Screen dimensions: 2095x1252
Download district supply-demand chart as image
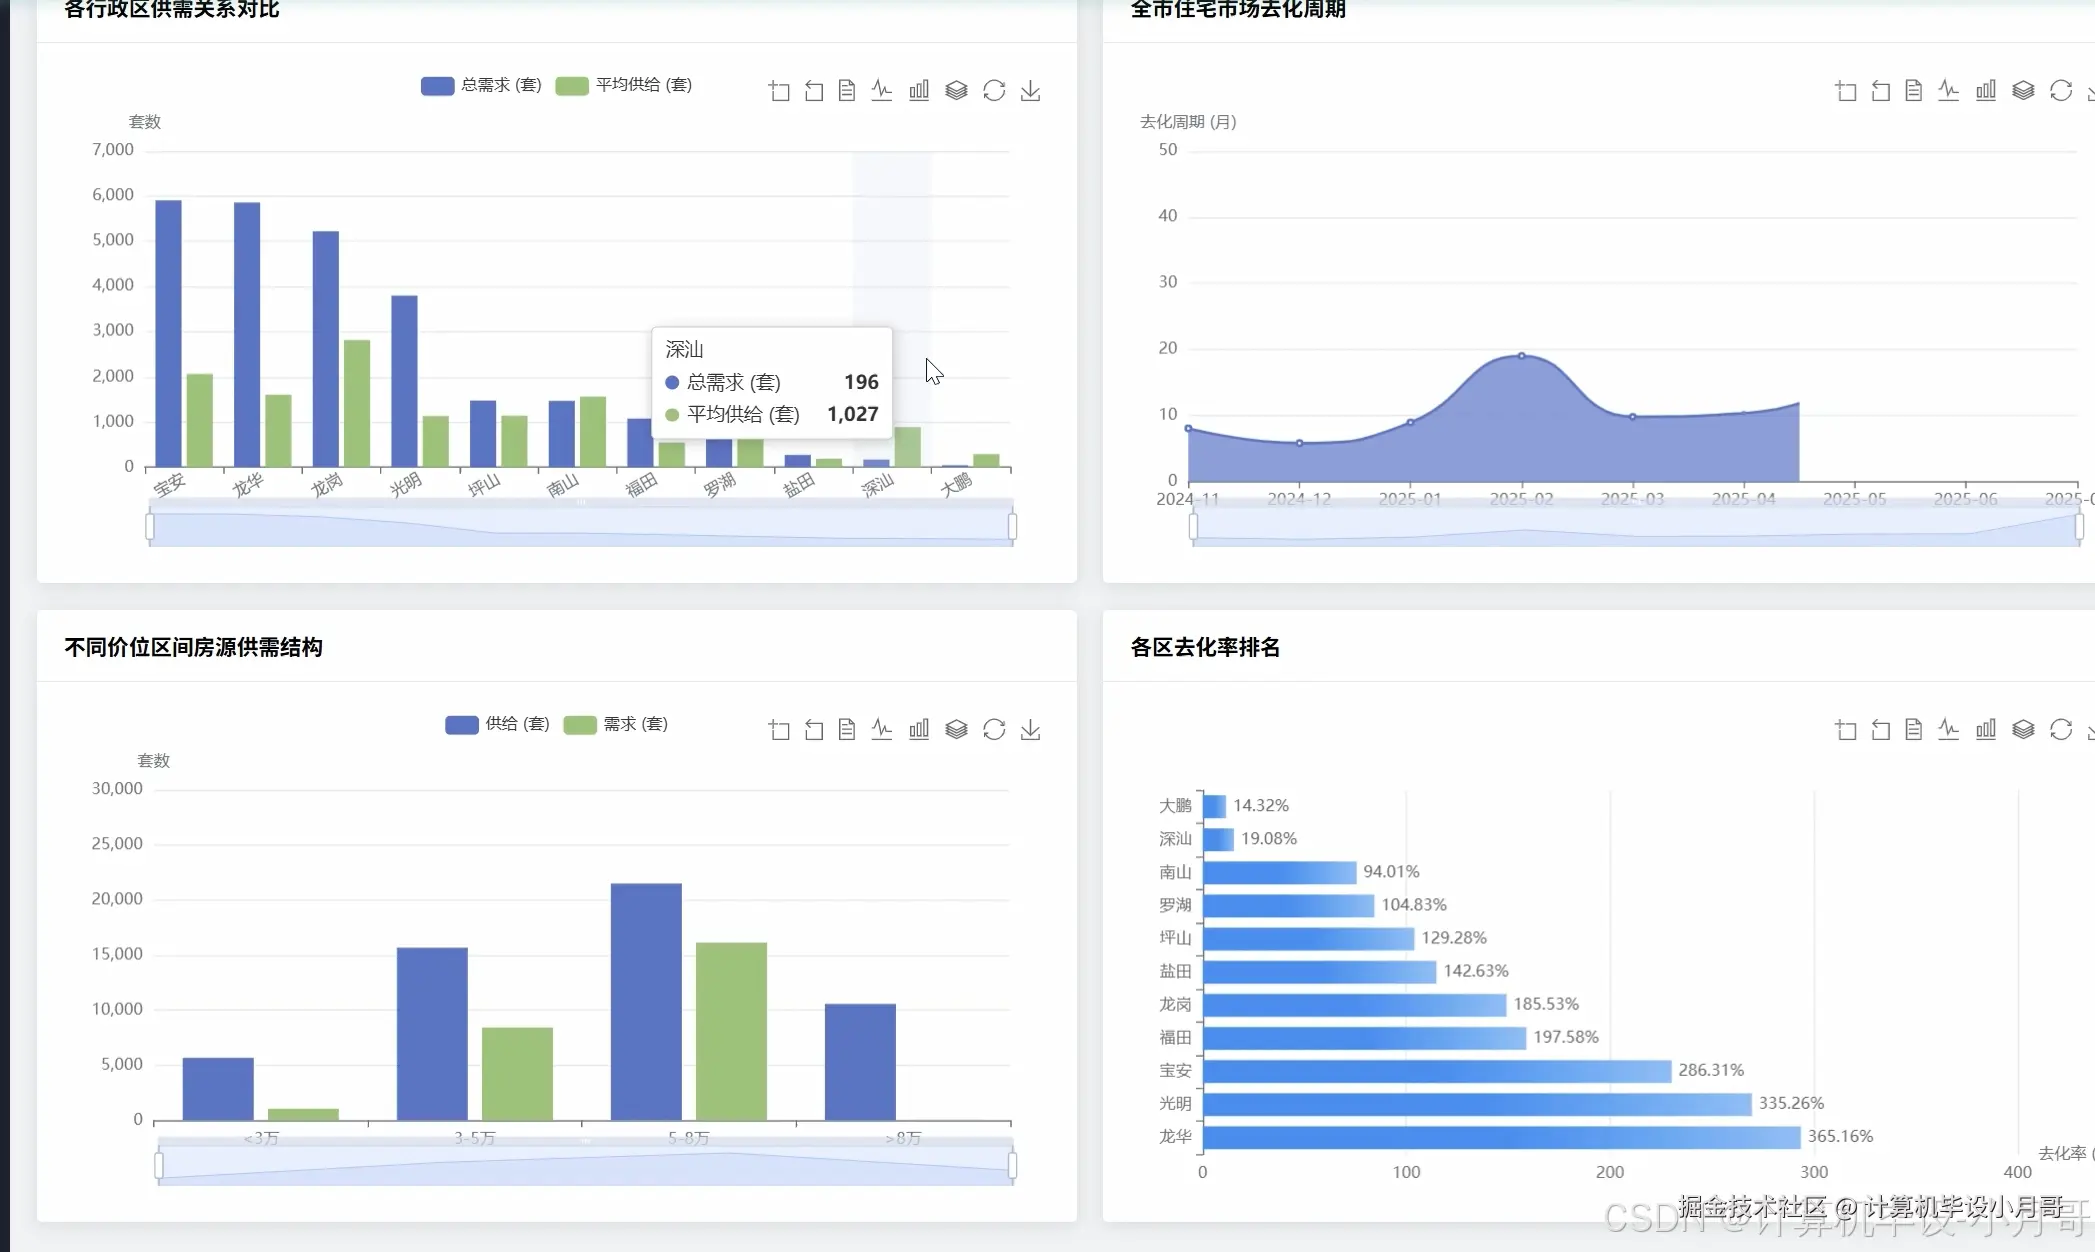[1031, 91]
